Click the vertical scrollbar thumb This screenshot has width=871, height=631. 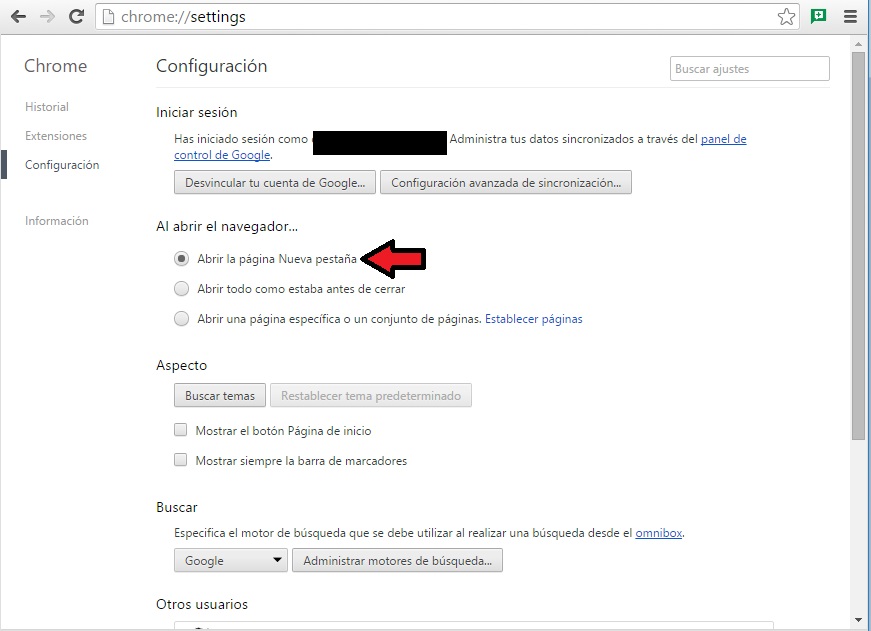click(x=858, y=245)
